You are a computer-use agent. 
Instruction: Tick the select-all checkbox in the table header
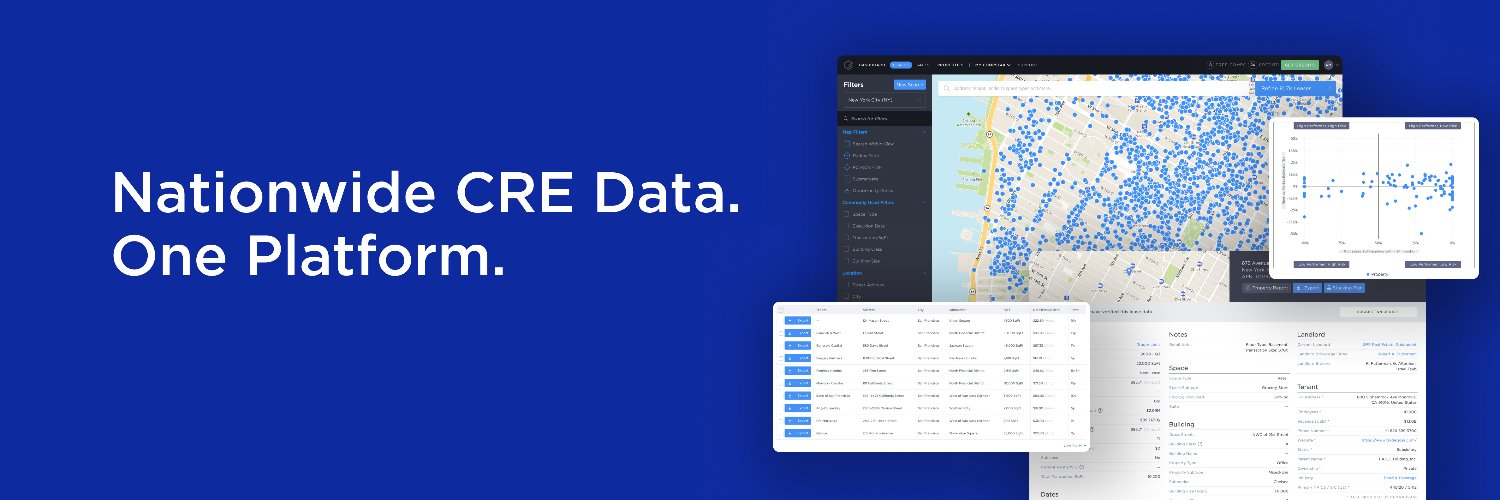781,309
